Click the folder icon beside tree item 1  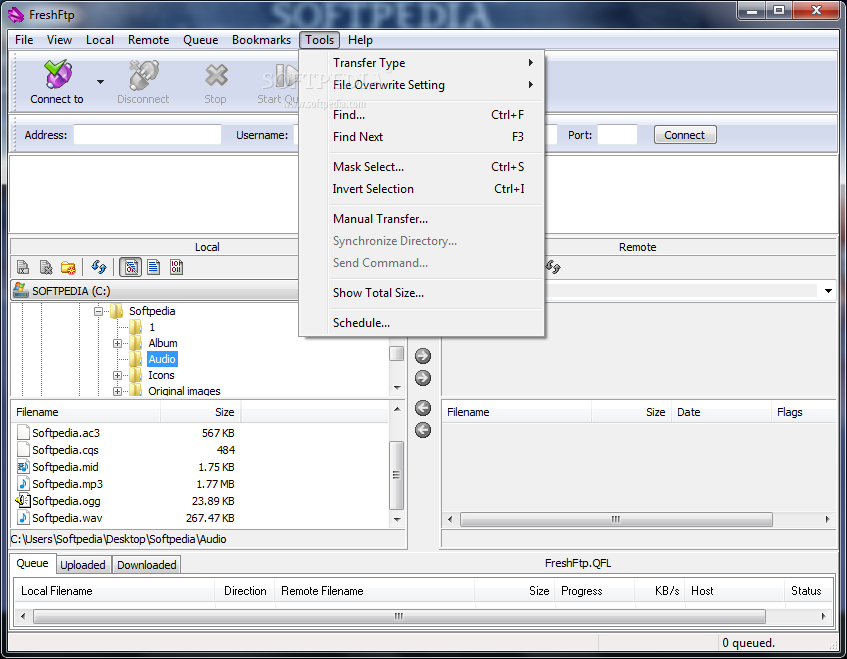click(x=136, y=327)
